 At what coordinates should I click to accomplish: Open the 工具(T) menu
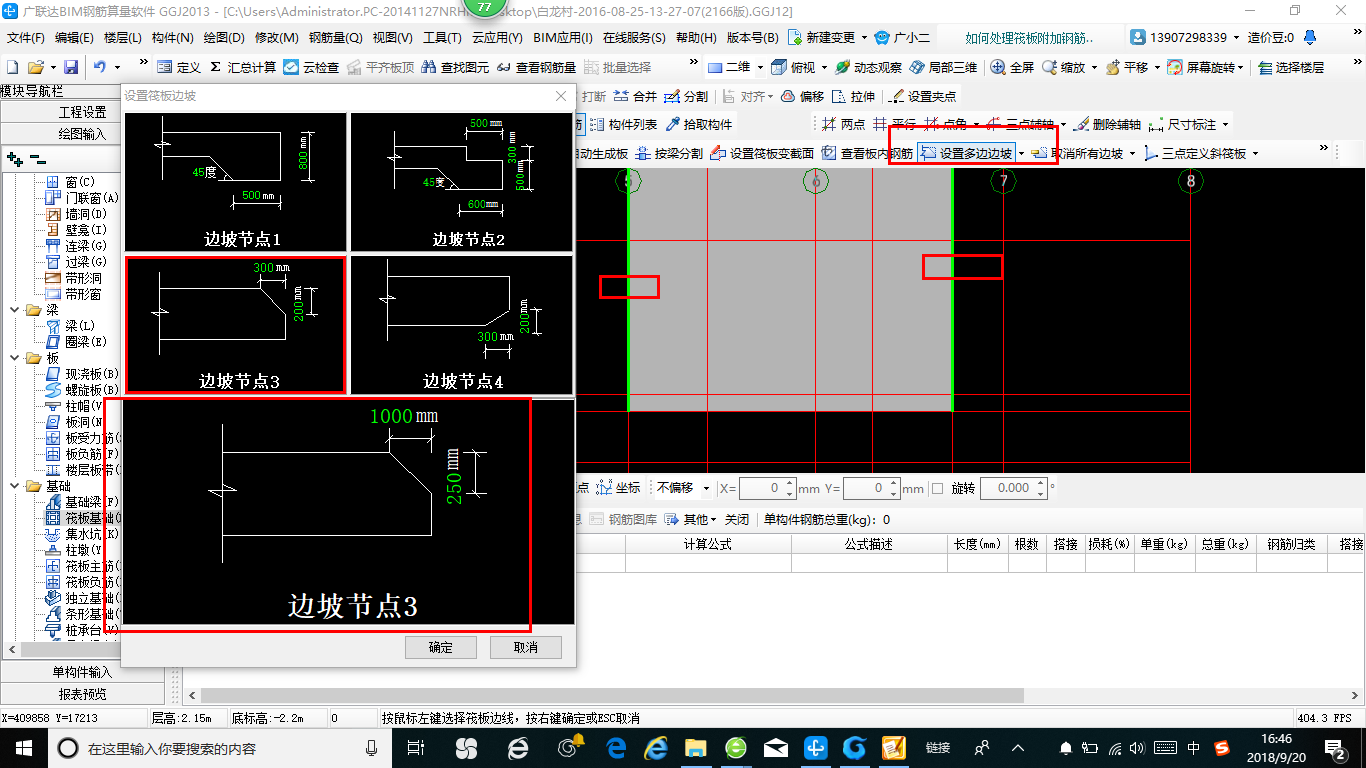pyautogui.click(x=442, y=38)
